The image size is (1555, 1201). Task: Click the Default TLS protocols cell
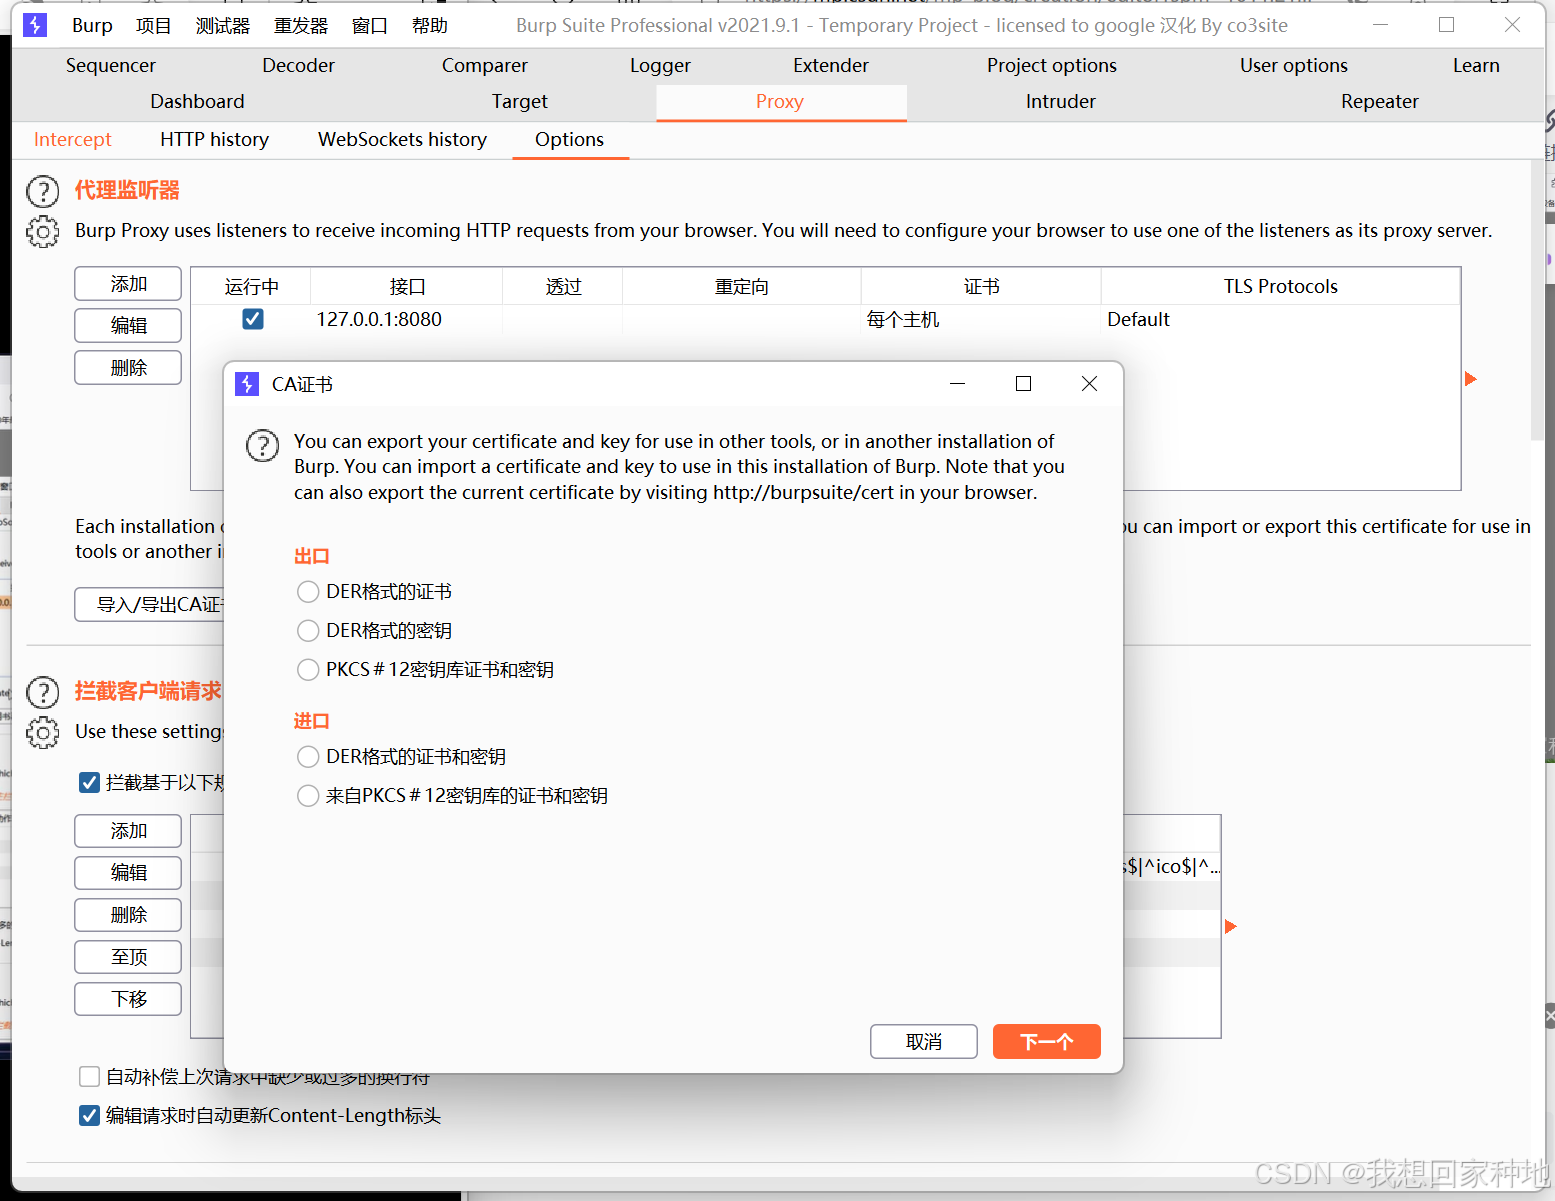pyautogui.click(x=1281, y=319)
